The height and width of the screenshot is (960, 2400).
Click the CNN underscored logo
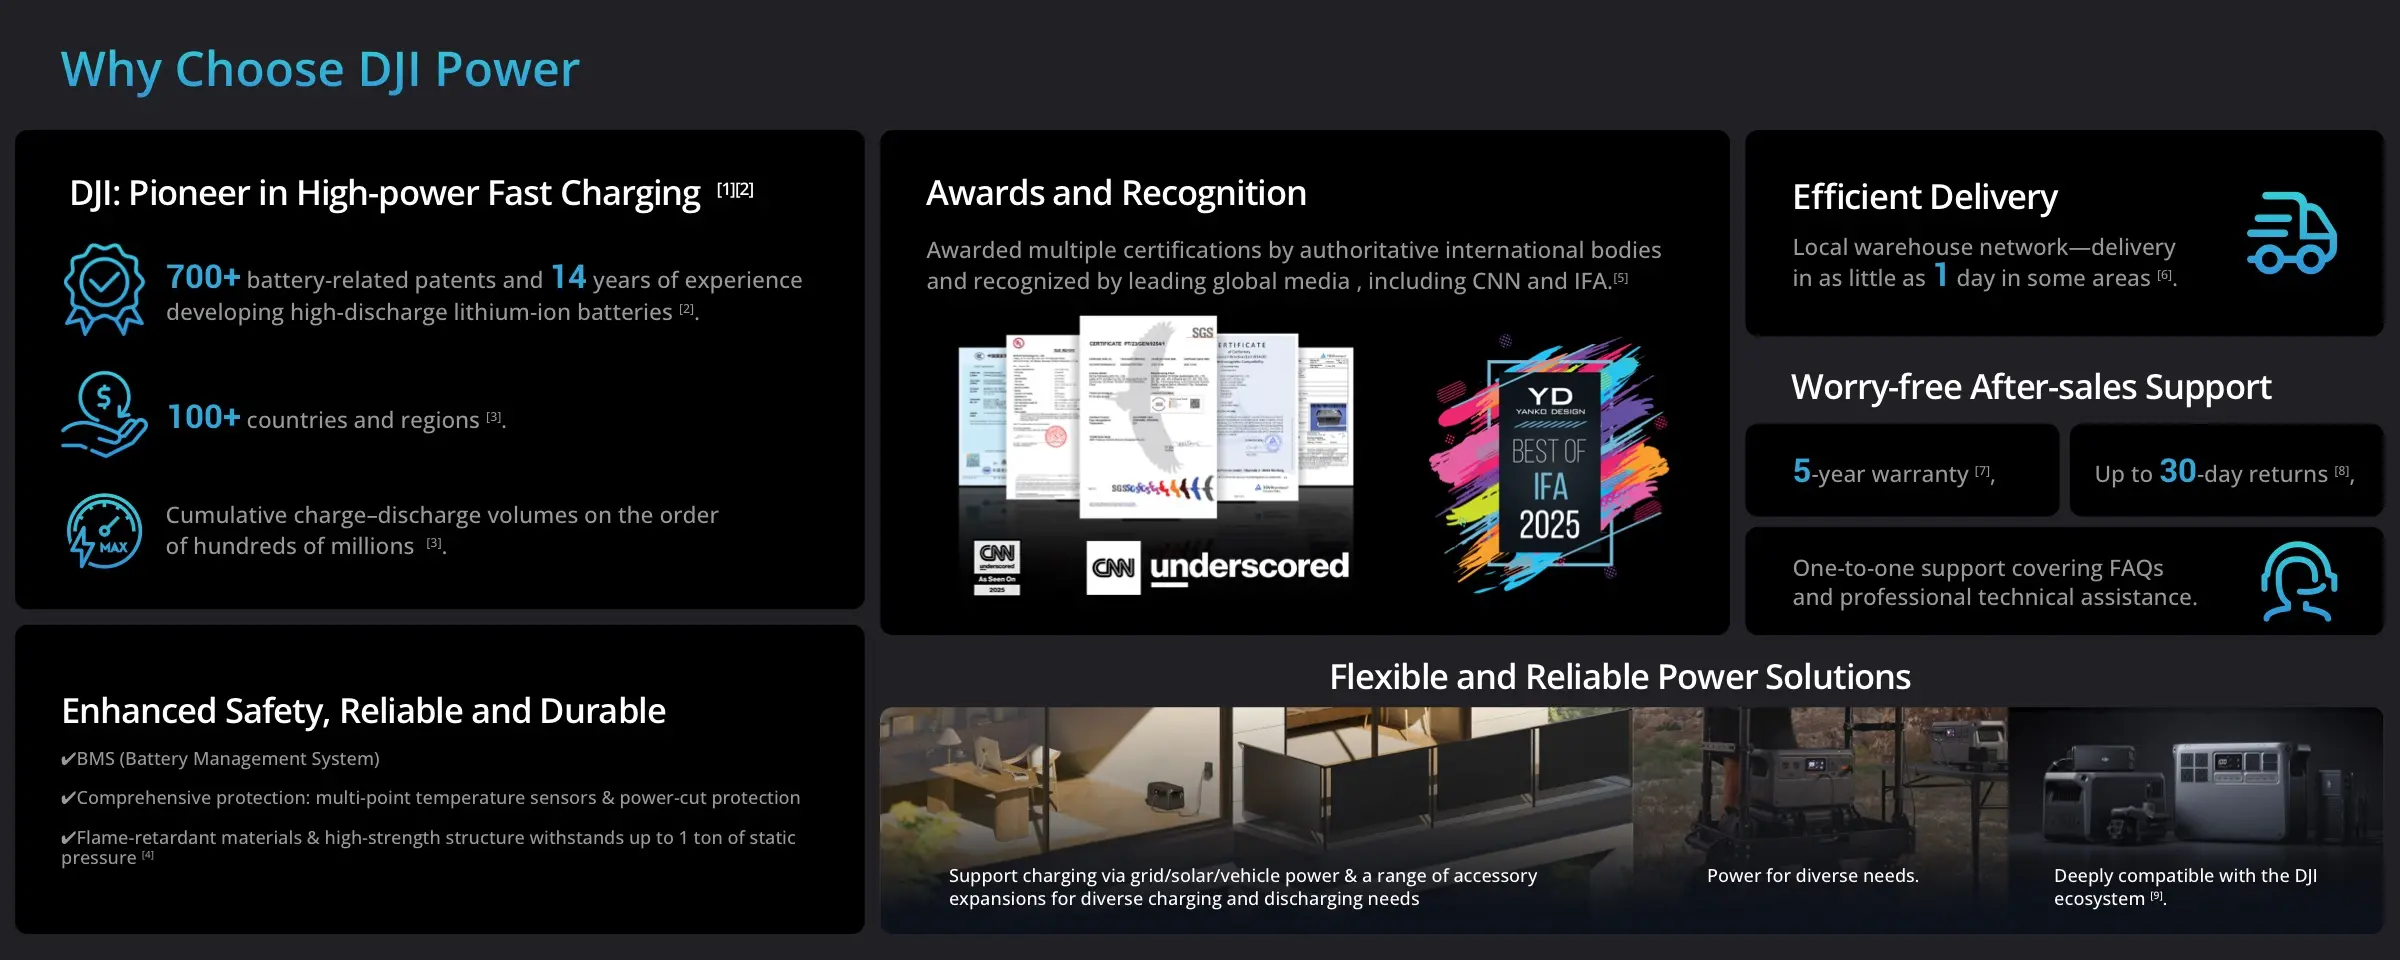tap(1218, 567)
